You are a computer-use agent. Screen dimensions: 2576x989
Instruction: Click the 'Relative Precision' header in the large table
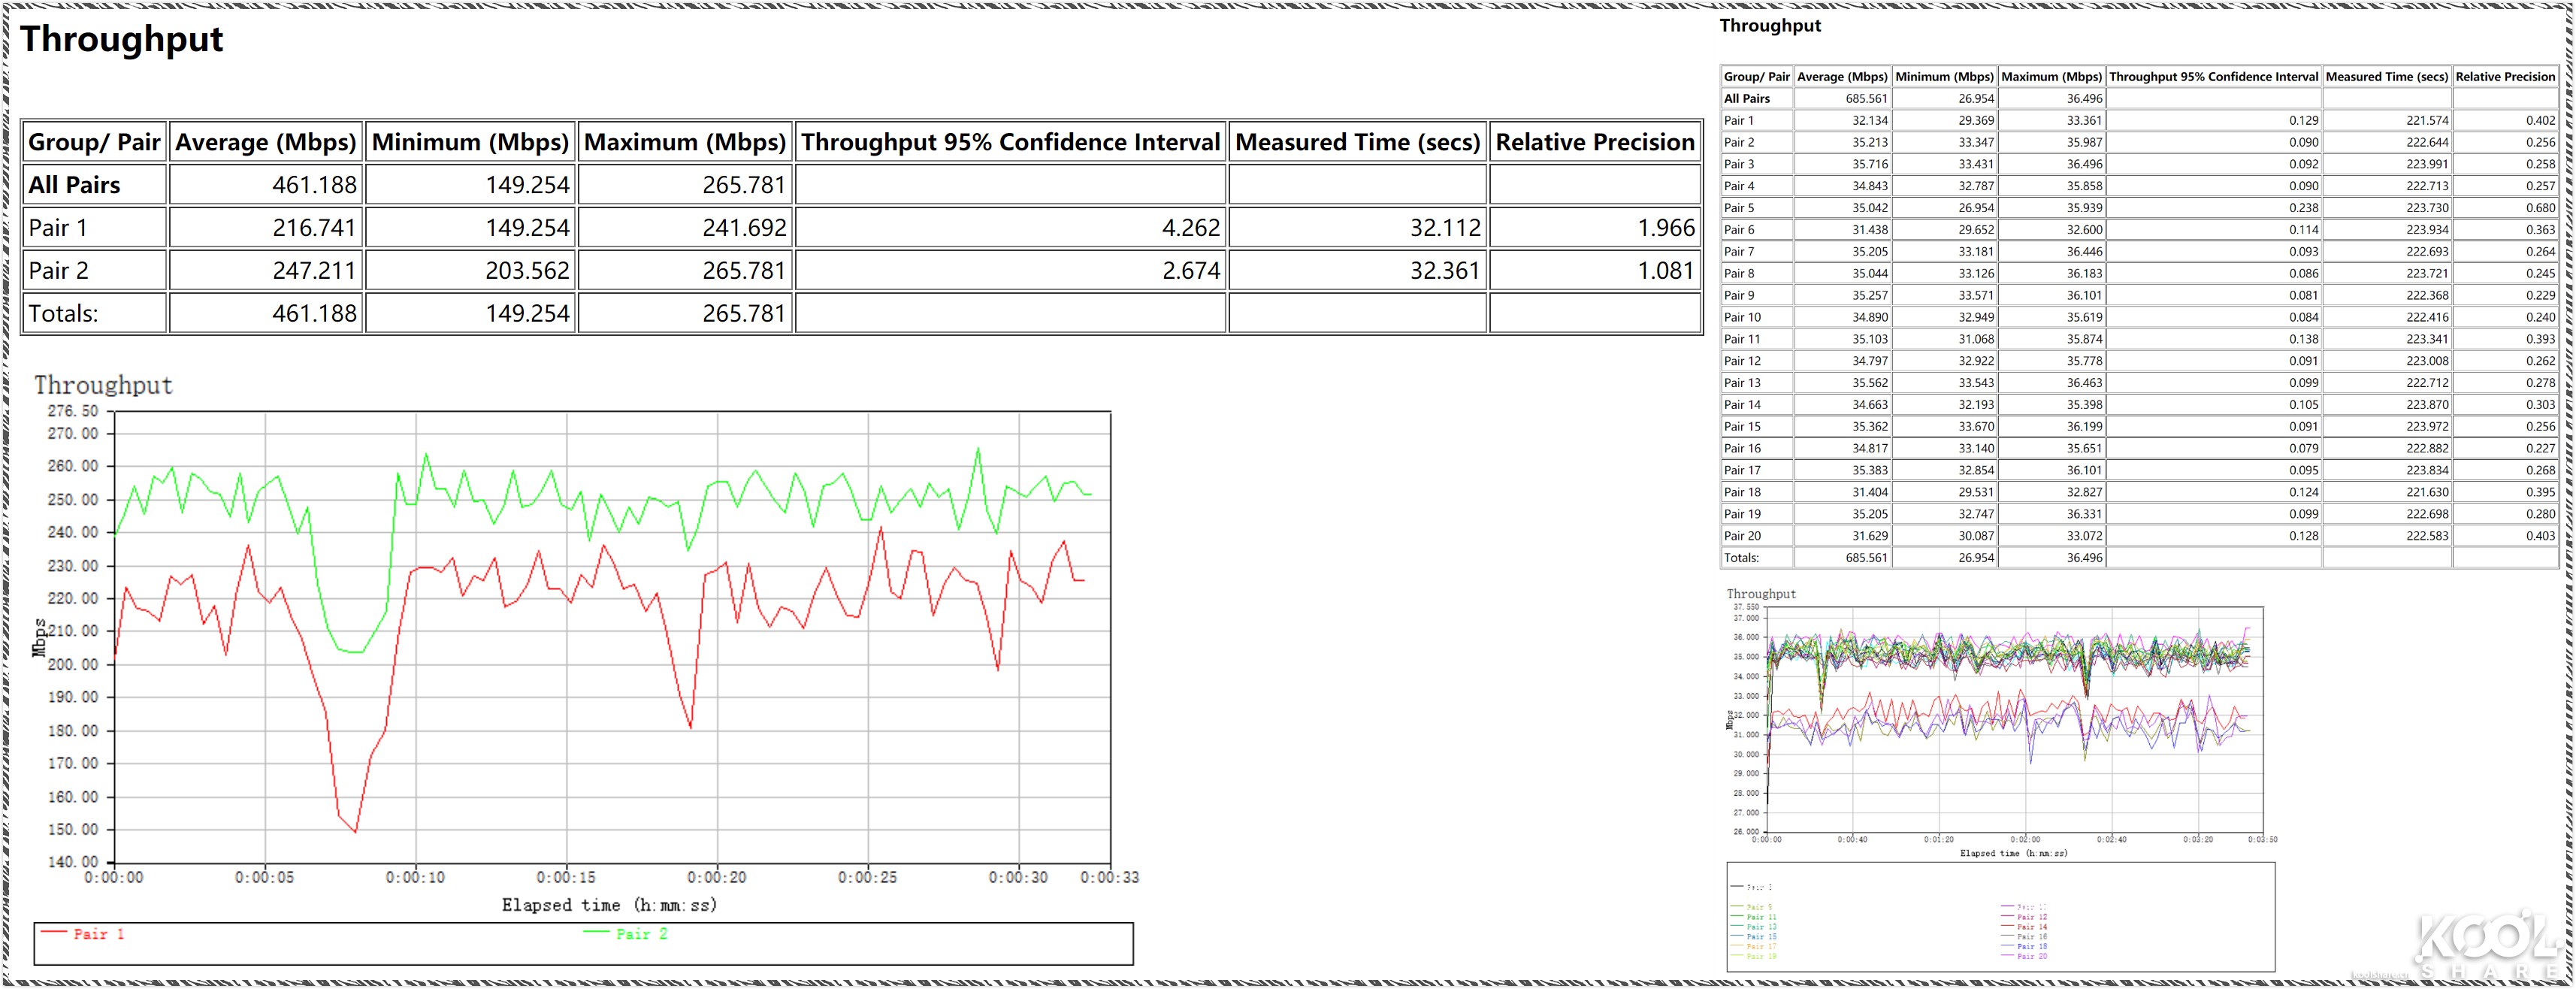[x=1594, y=142]
